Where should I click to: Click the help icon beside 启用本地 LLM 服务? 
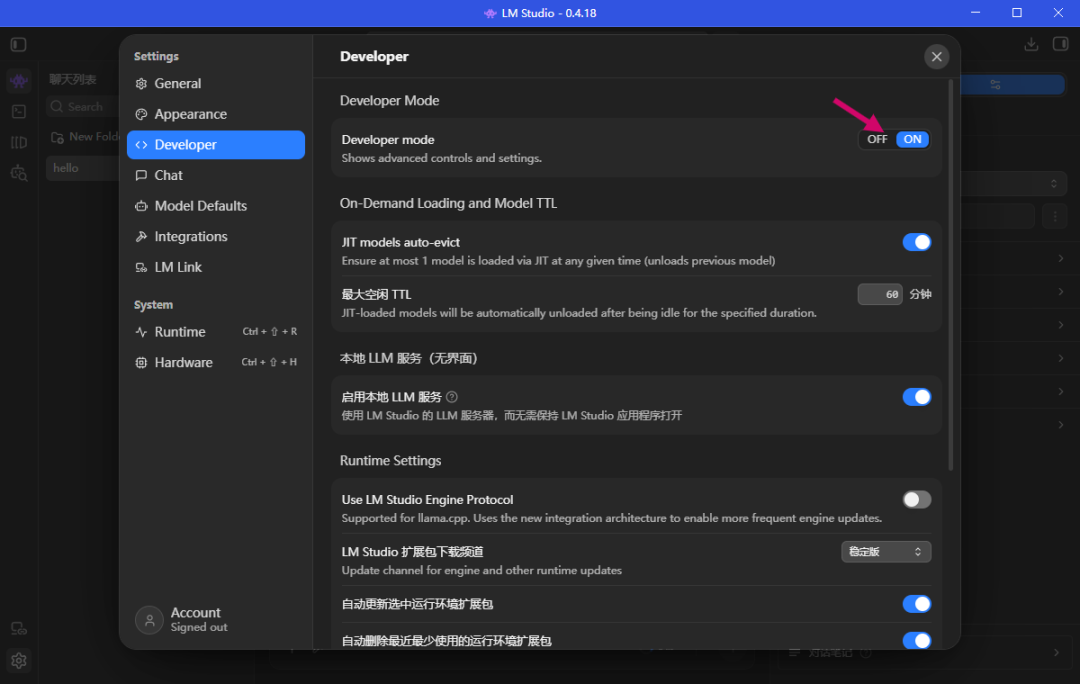(452, 397)
